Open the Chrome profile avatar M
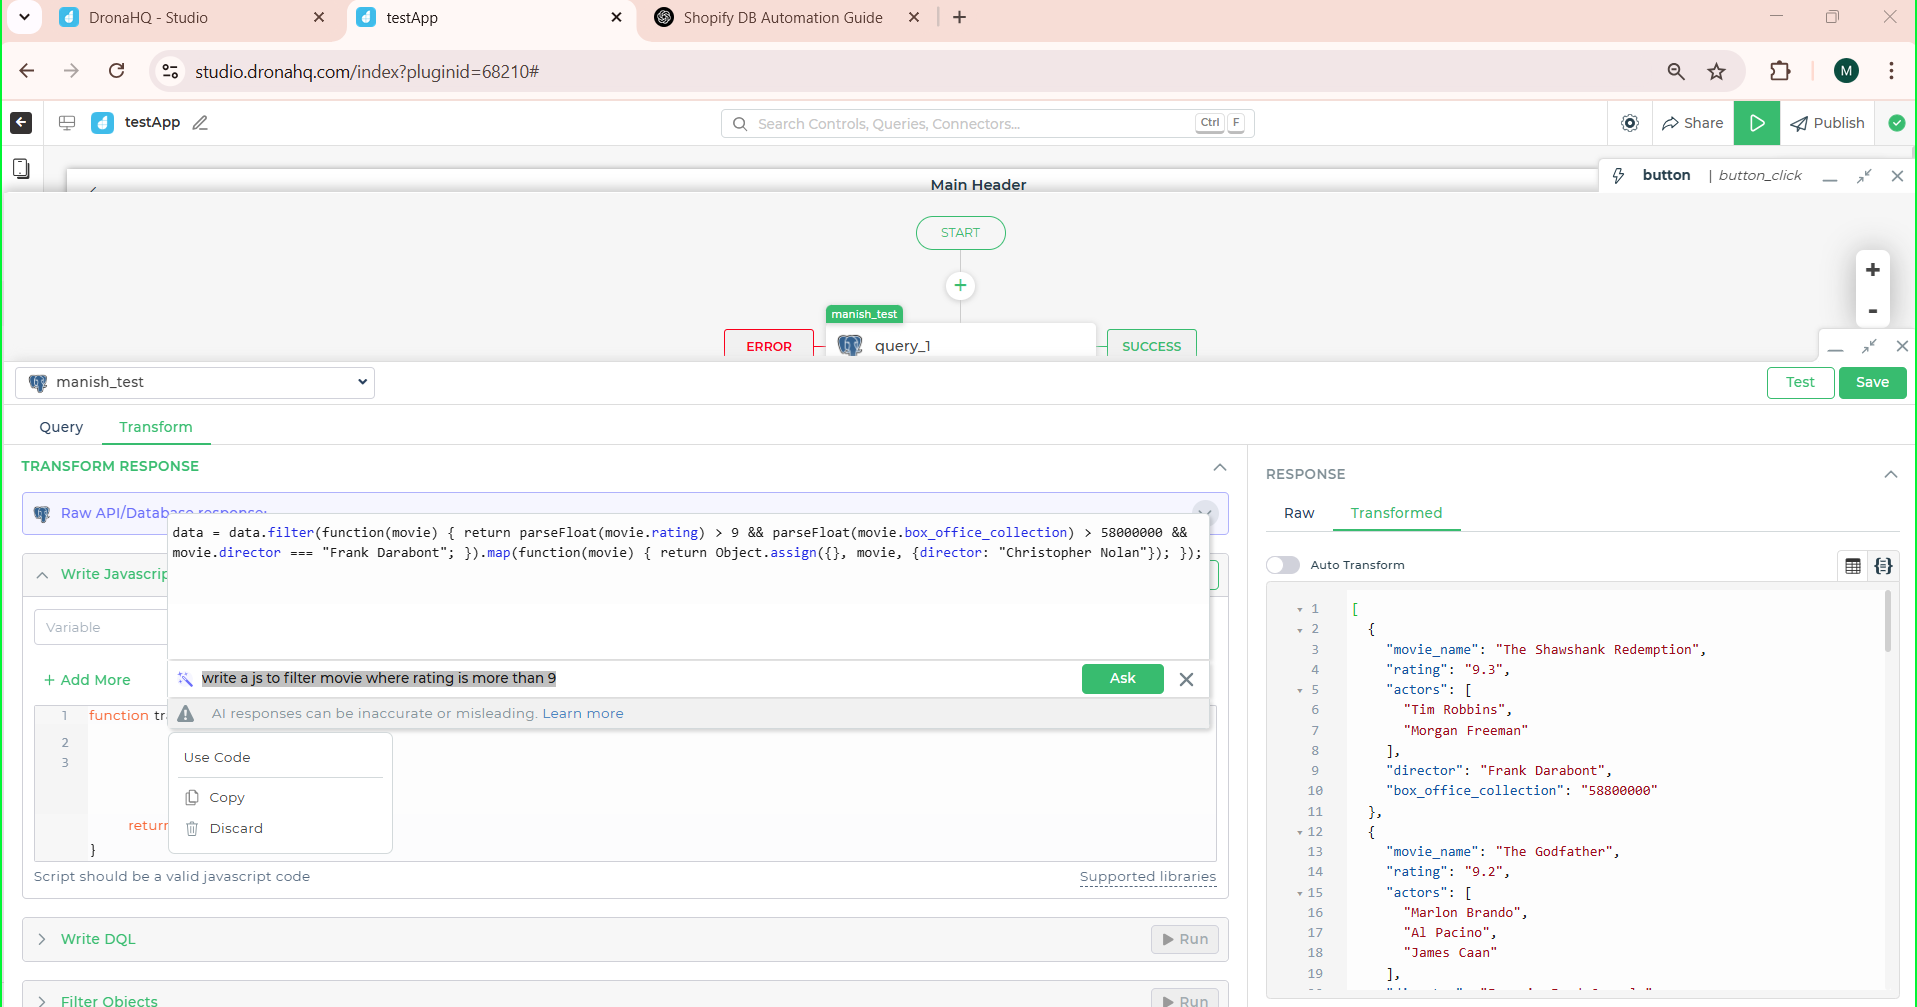The width and height of the screenshot is (1917, 1007). click(1846, 71)
